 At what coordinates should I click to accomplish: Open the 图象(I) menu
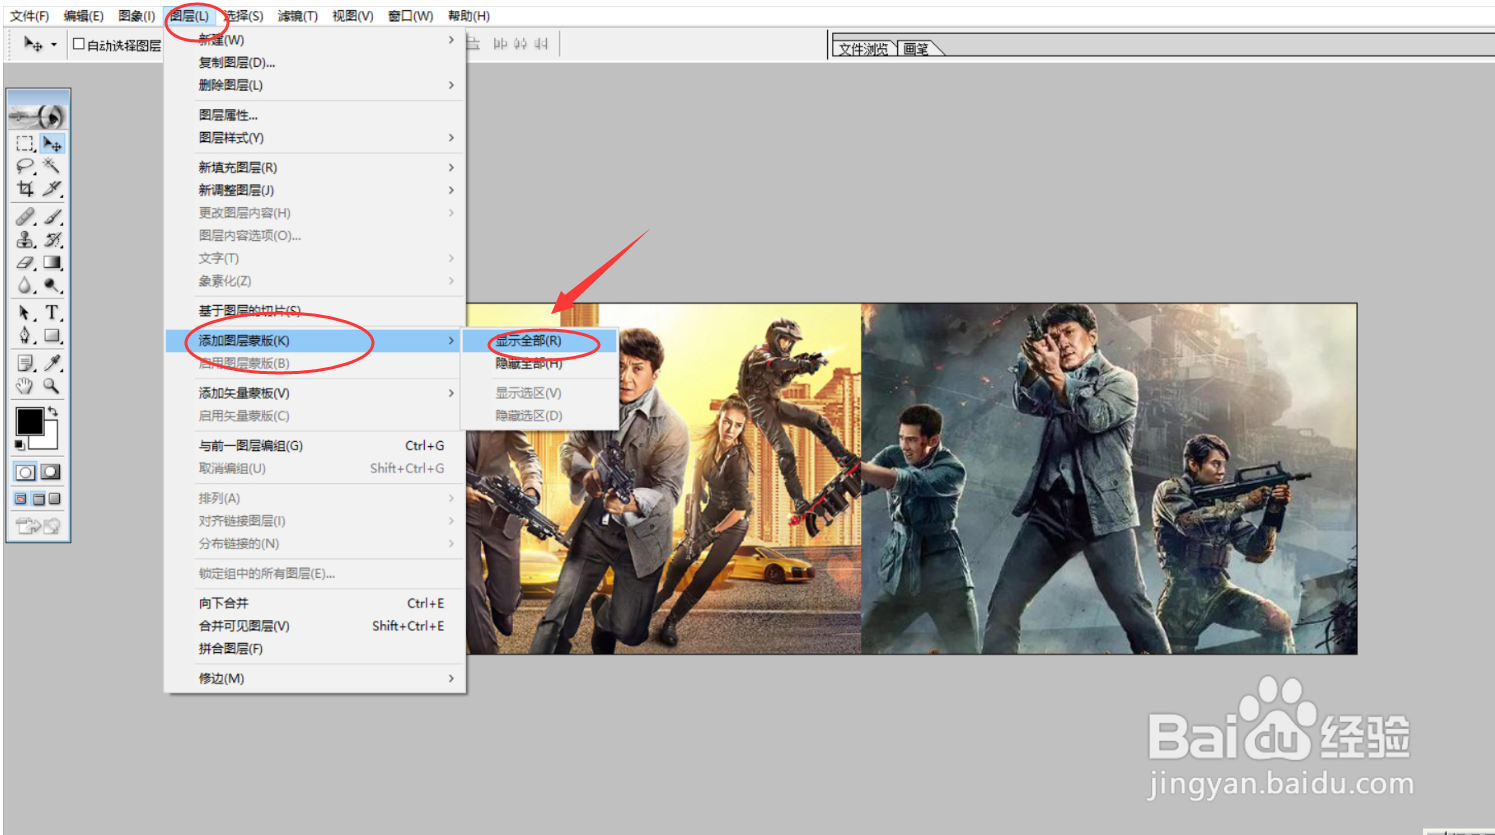coord(136,16)
